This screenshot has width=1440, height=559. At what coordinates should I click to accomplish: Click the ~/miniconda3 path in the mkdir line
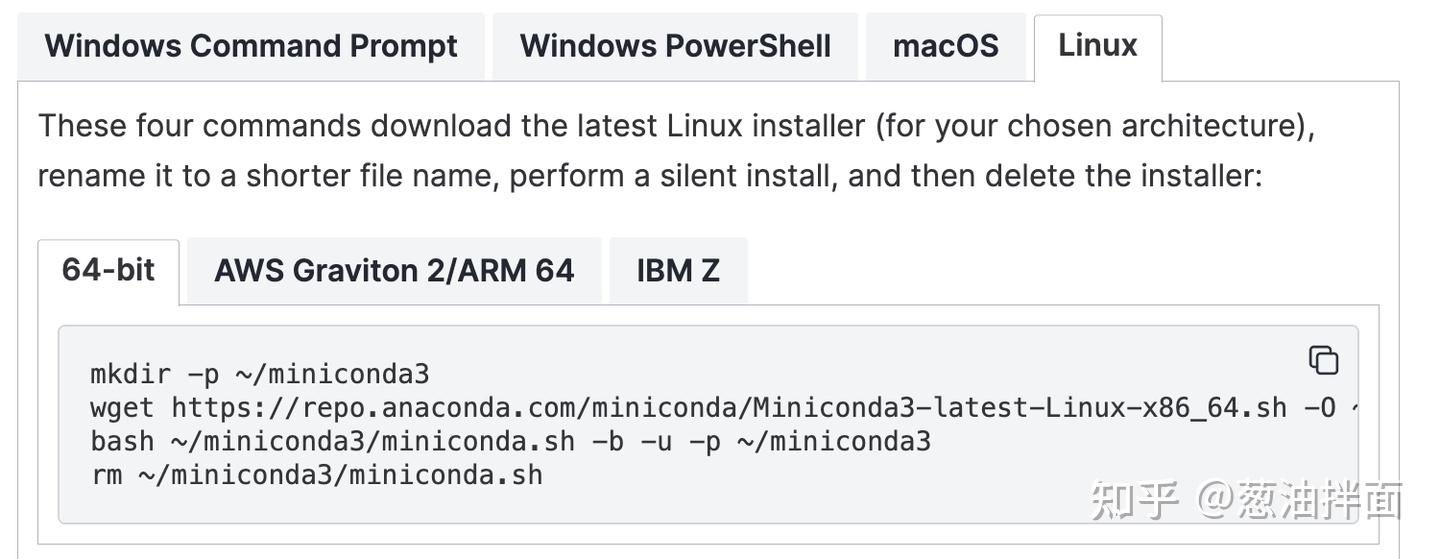[x=332, y=374]
